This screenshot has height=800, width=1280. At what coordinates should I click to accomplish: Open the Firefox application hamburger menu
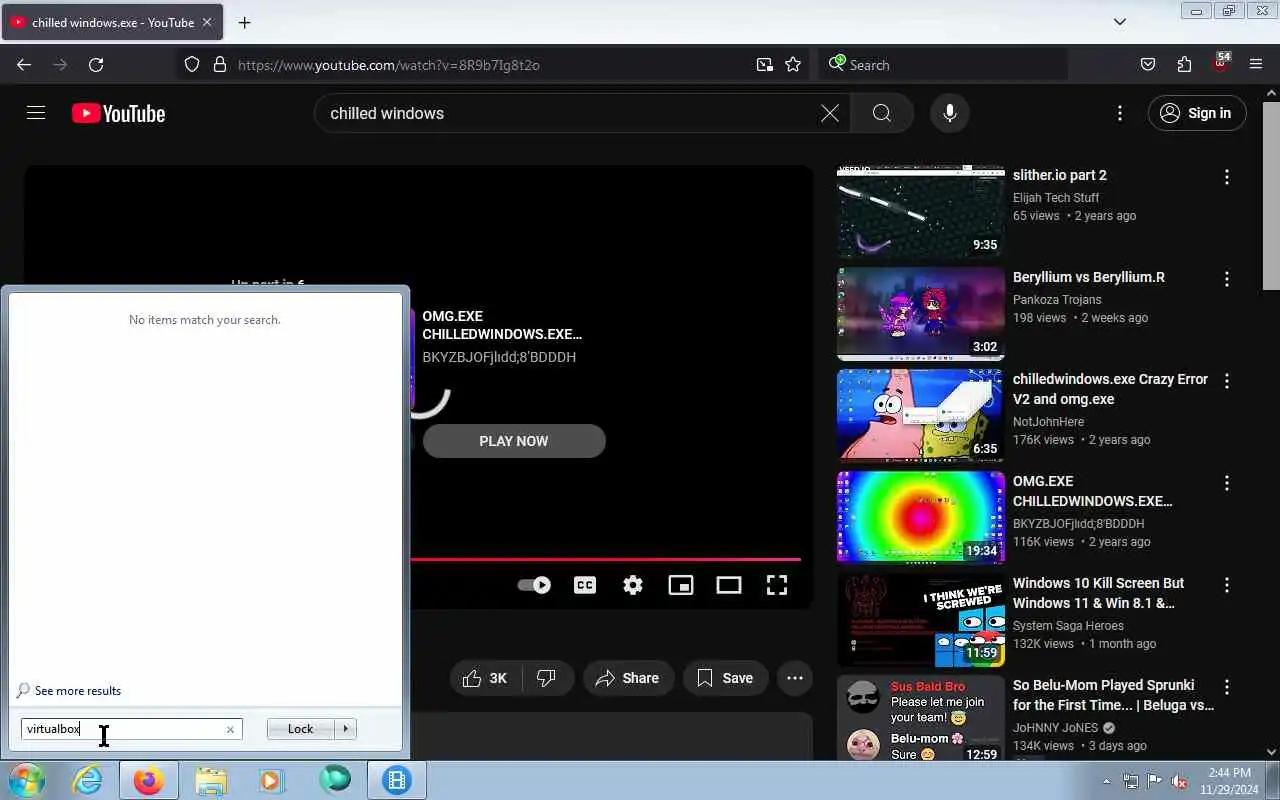pyautogui.click(x=1256, y=65)
